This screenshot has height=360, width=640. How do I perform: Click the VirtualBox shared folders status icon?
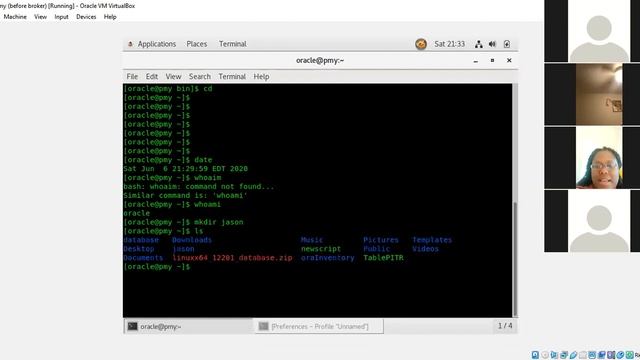583,355
